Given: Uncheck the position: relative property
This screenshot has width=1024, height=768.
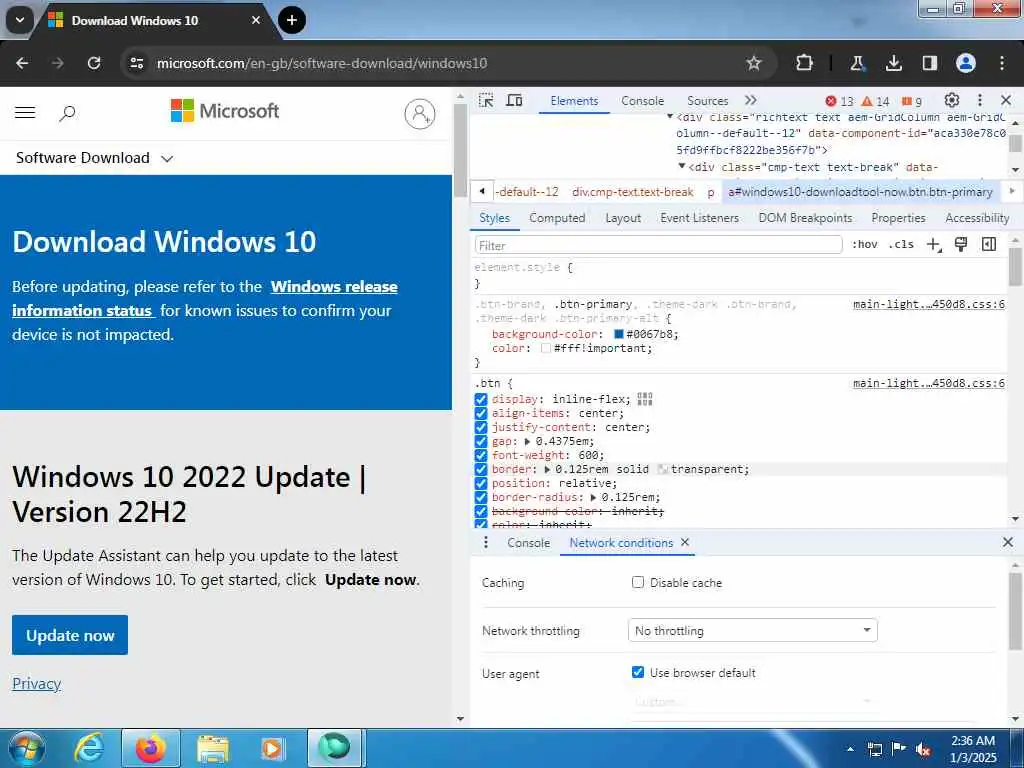Looking at the screenshot, I should [x=481, y=483].
